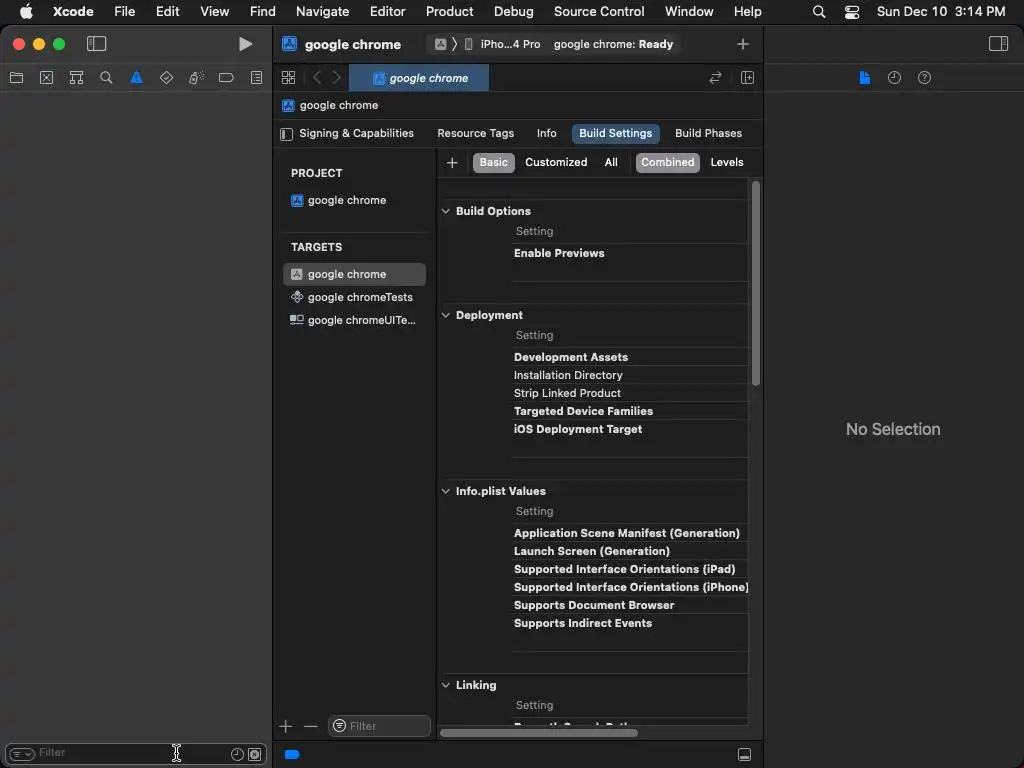Open the Issue navigator triangle

pos(136,78)
